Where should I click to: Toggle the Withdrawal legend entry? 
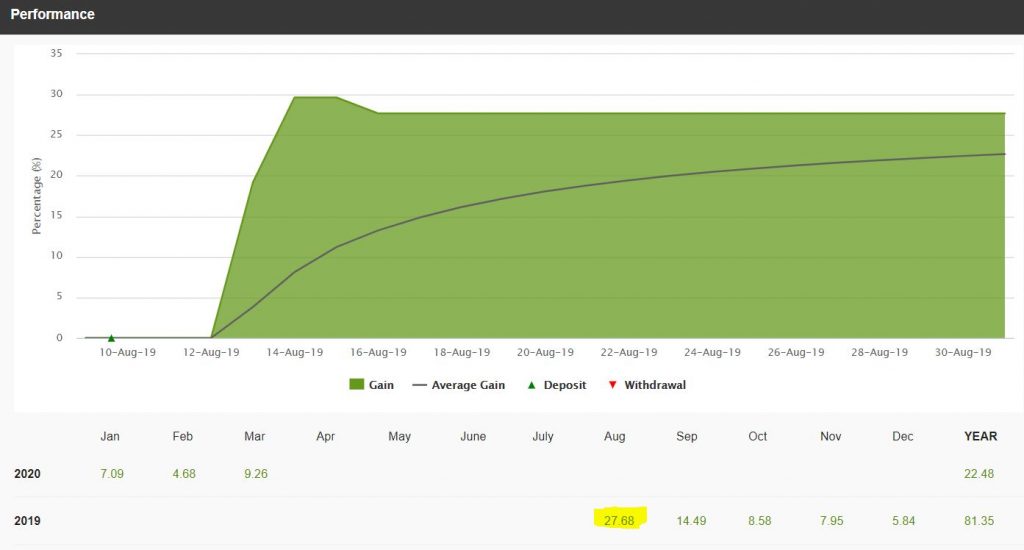tap(647, 385)
